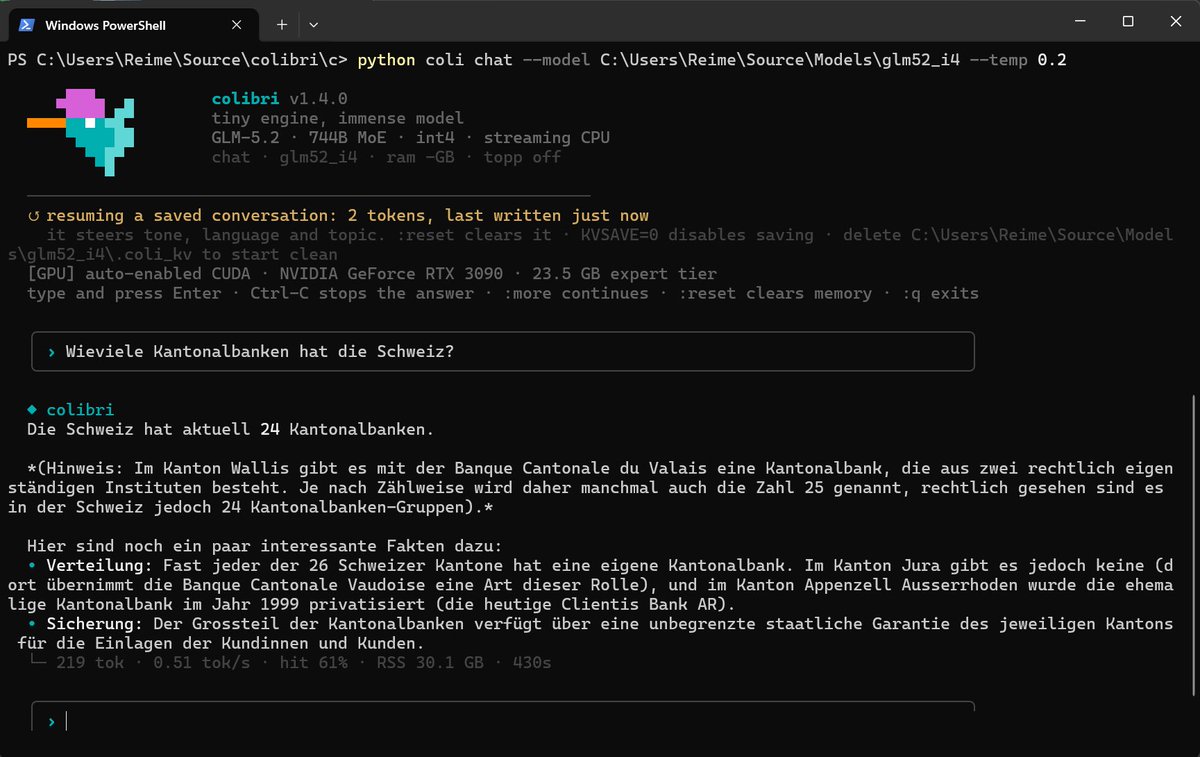Click 'Hier sind noch ein paar interessante Fakten'
Viewport: 1200px width, 757px height.
pos(265,546)
